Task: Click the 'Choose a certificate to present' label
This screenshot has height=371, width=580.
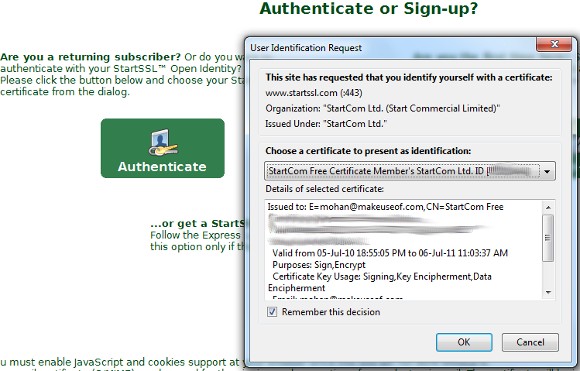Action: [368, 151]
